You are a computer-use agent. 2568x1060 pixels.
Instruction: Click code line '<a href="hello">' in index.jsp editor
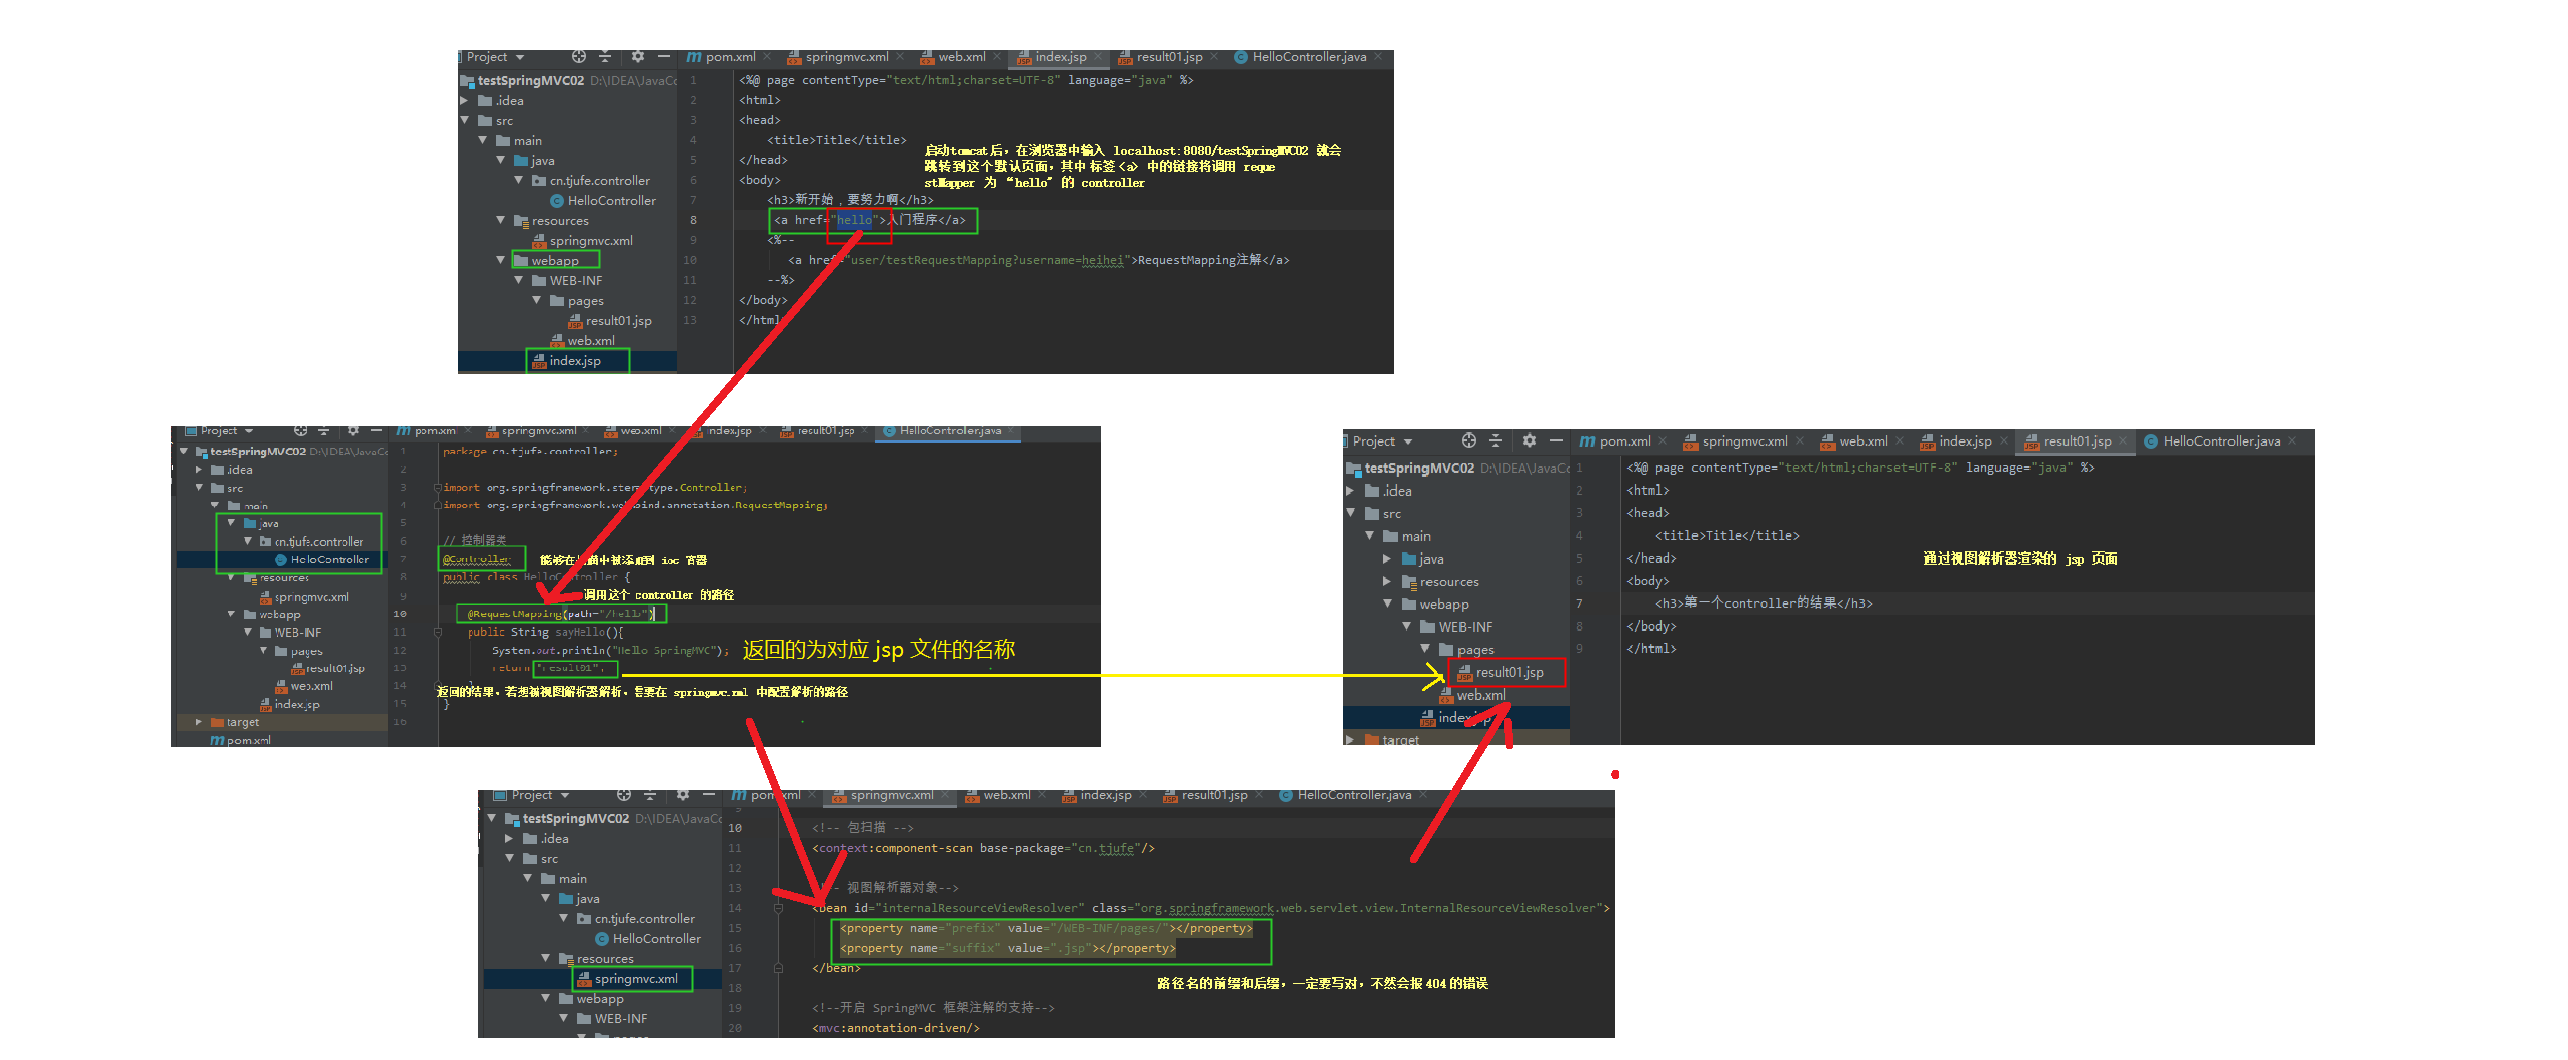click(x=870, y=220)
